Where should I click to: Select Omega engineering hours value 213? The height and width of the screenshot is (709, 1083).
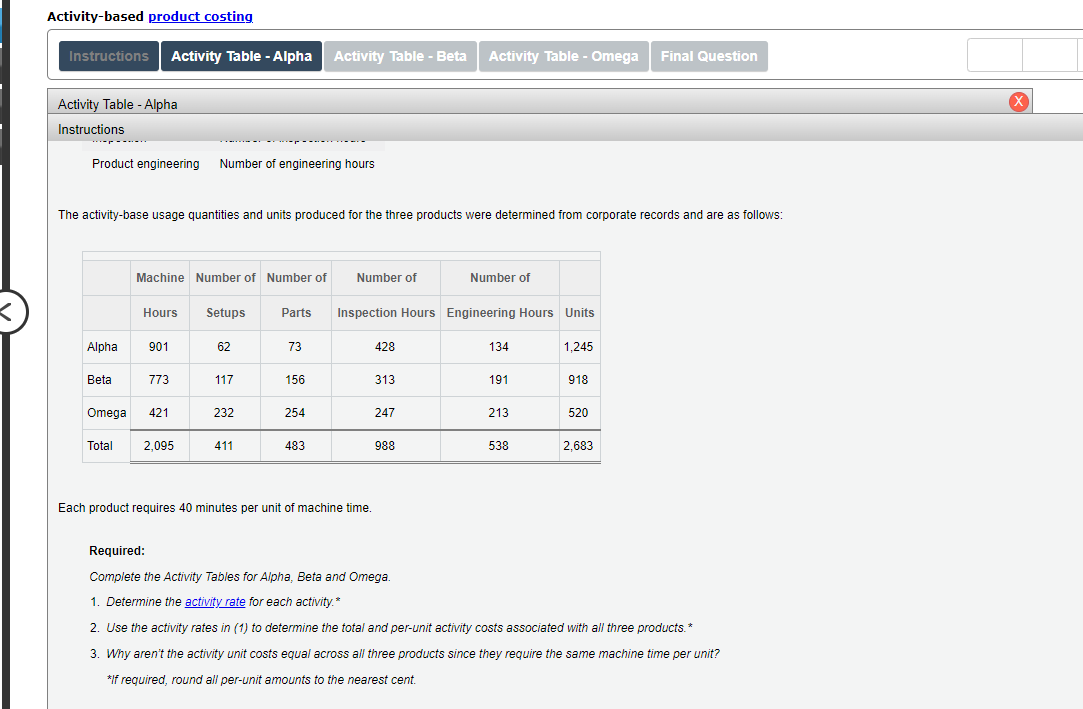point(499,412)
